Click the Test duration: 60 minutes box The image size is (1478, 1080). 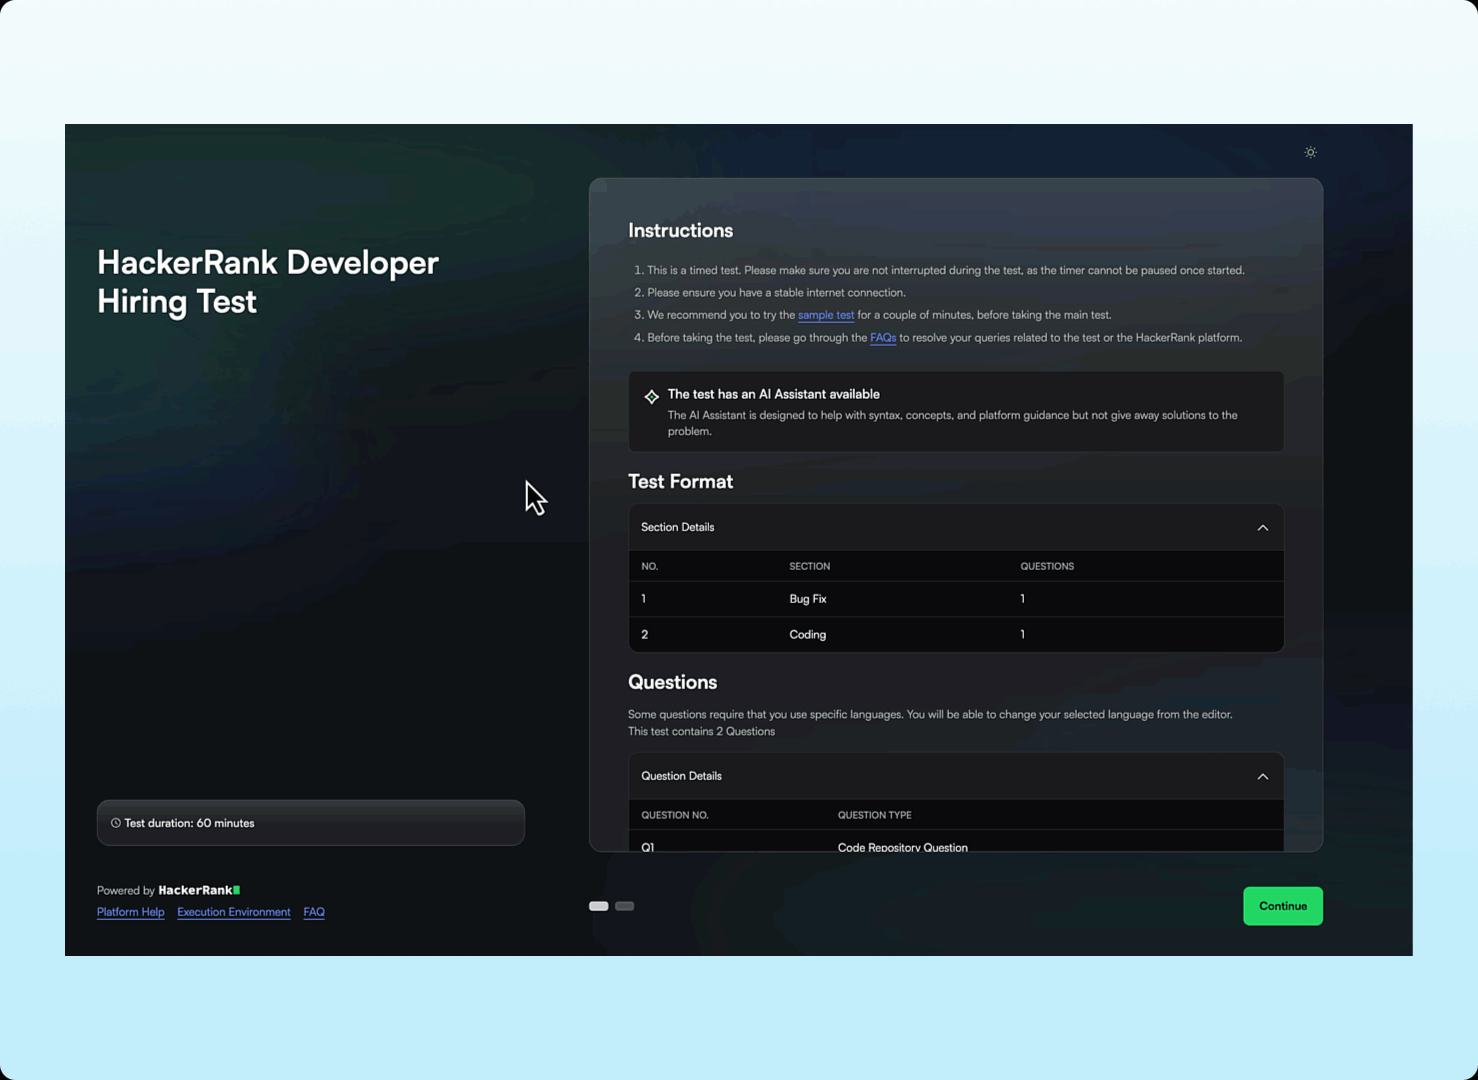310,823
